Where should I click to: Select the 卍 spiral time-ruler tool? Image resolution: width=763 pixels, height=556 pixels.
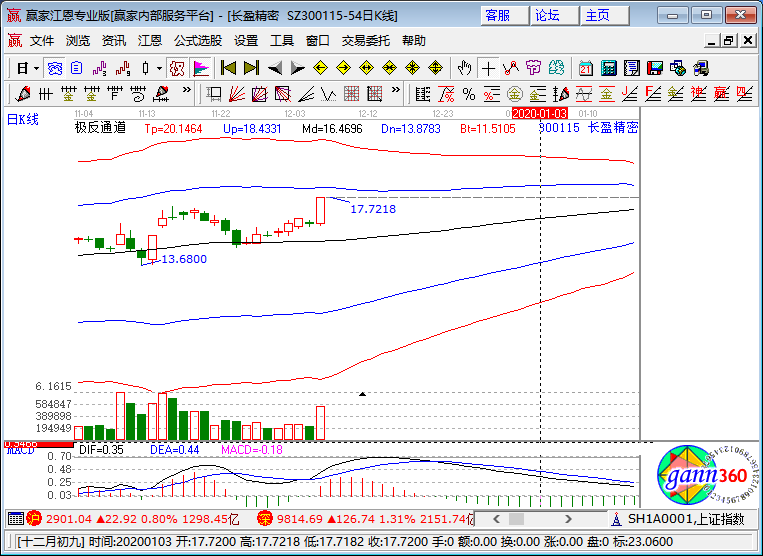(x=138, y=93)
